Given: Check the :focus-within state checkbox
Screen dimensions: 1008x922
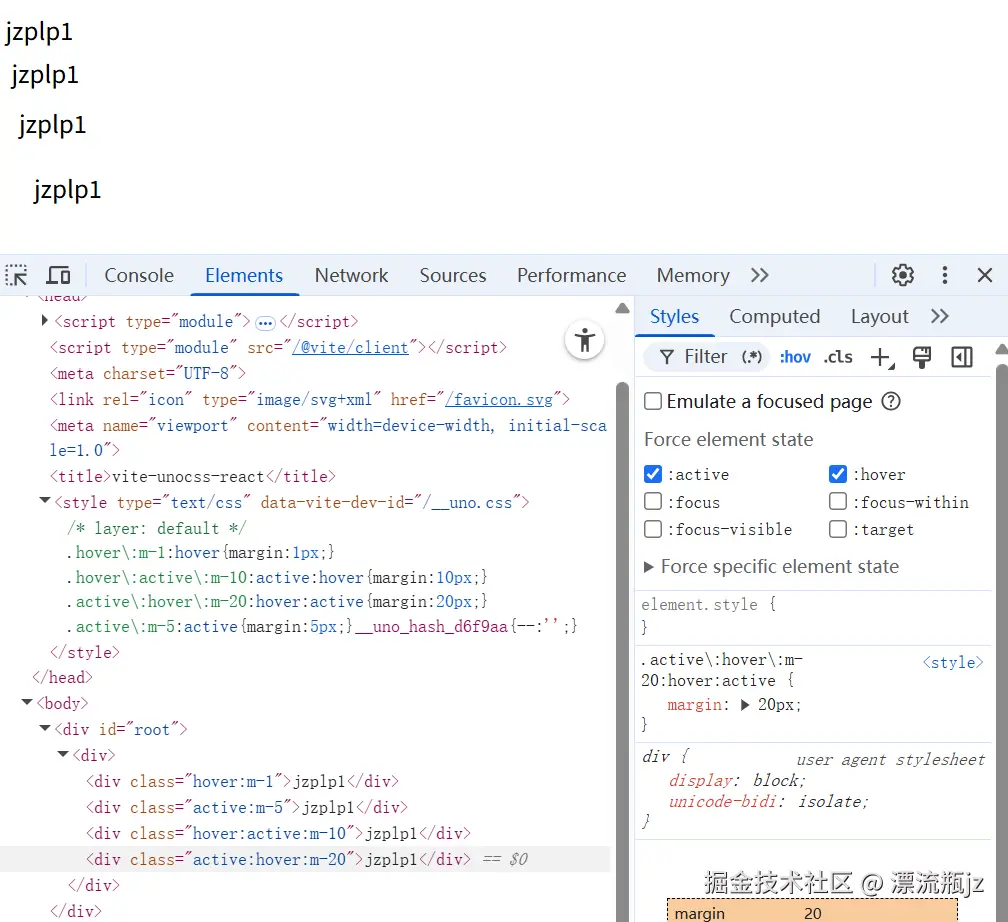Looking at the screenshot, I should [838, 502].
